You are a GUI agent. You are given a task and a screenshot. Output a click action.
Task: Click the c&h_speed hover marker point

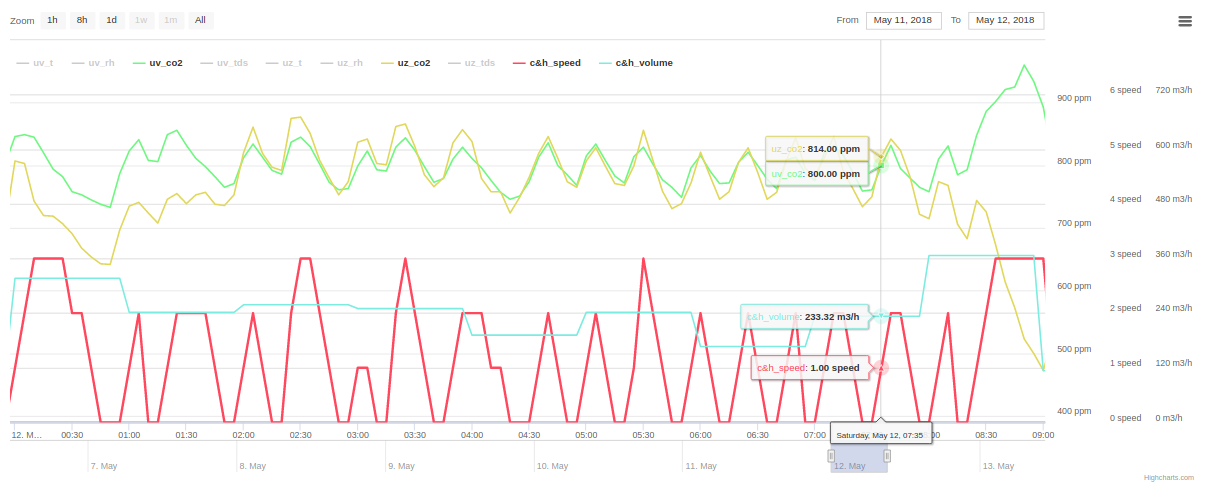pyautogui.click(x=881, y=367)
